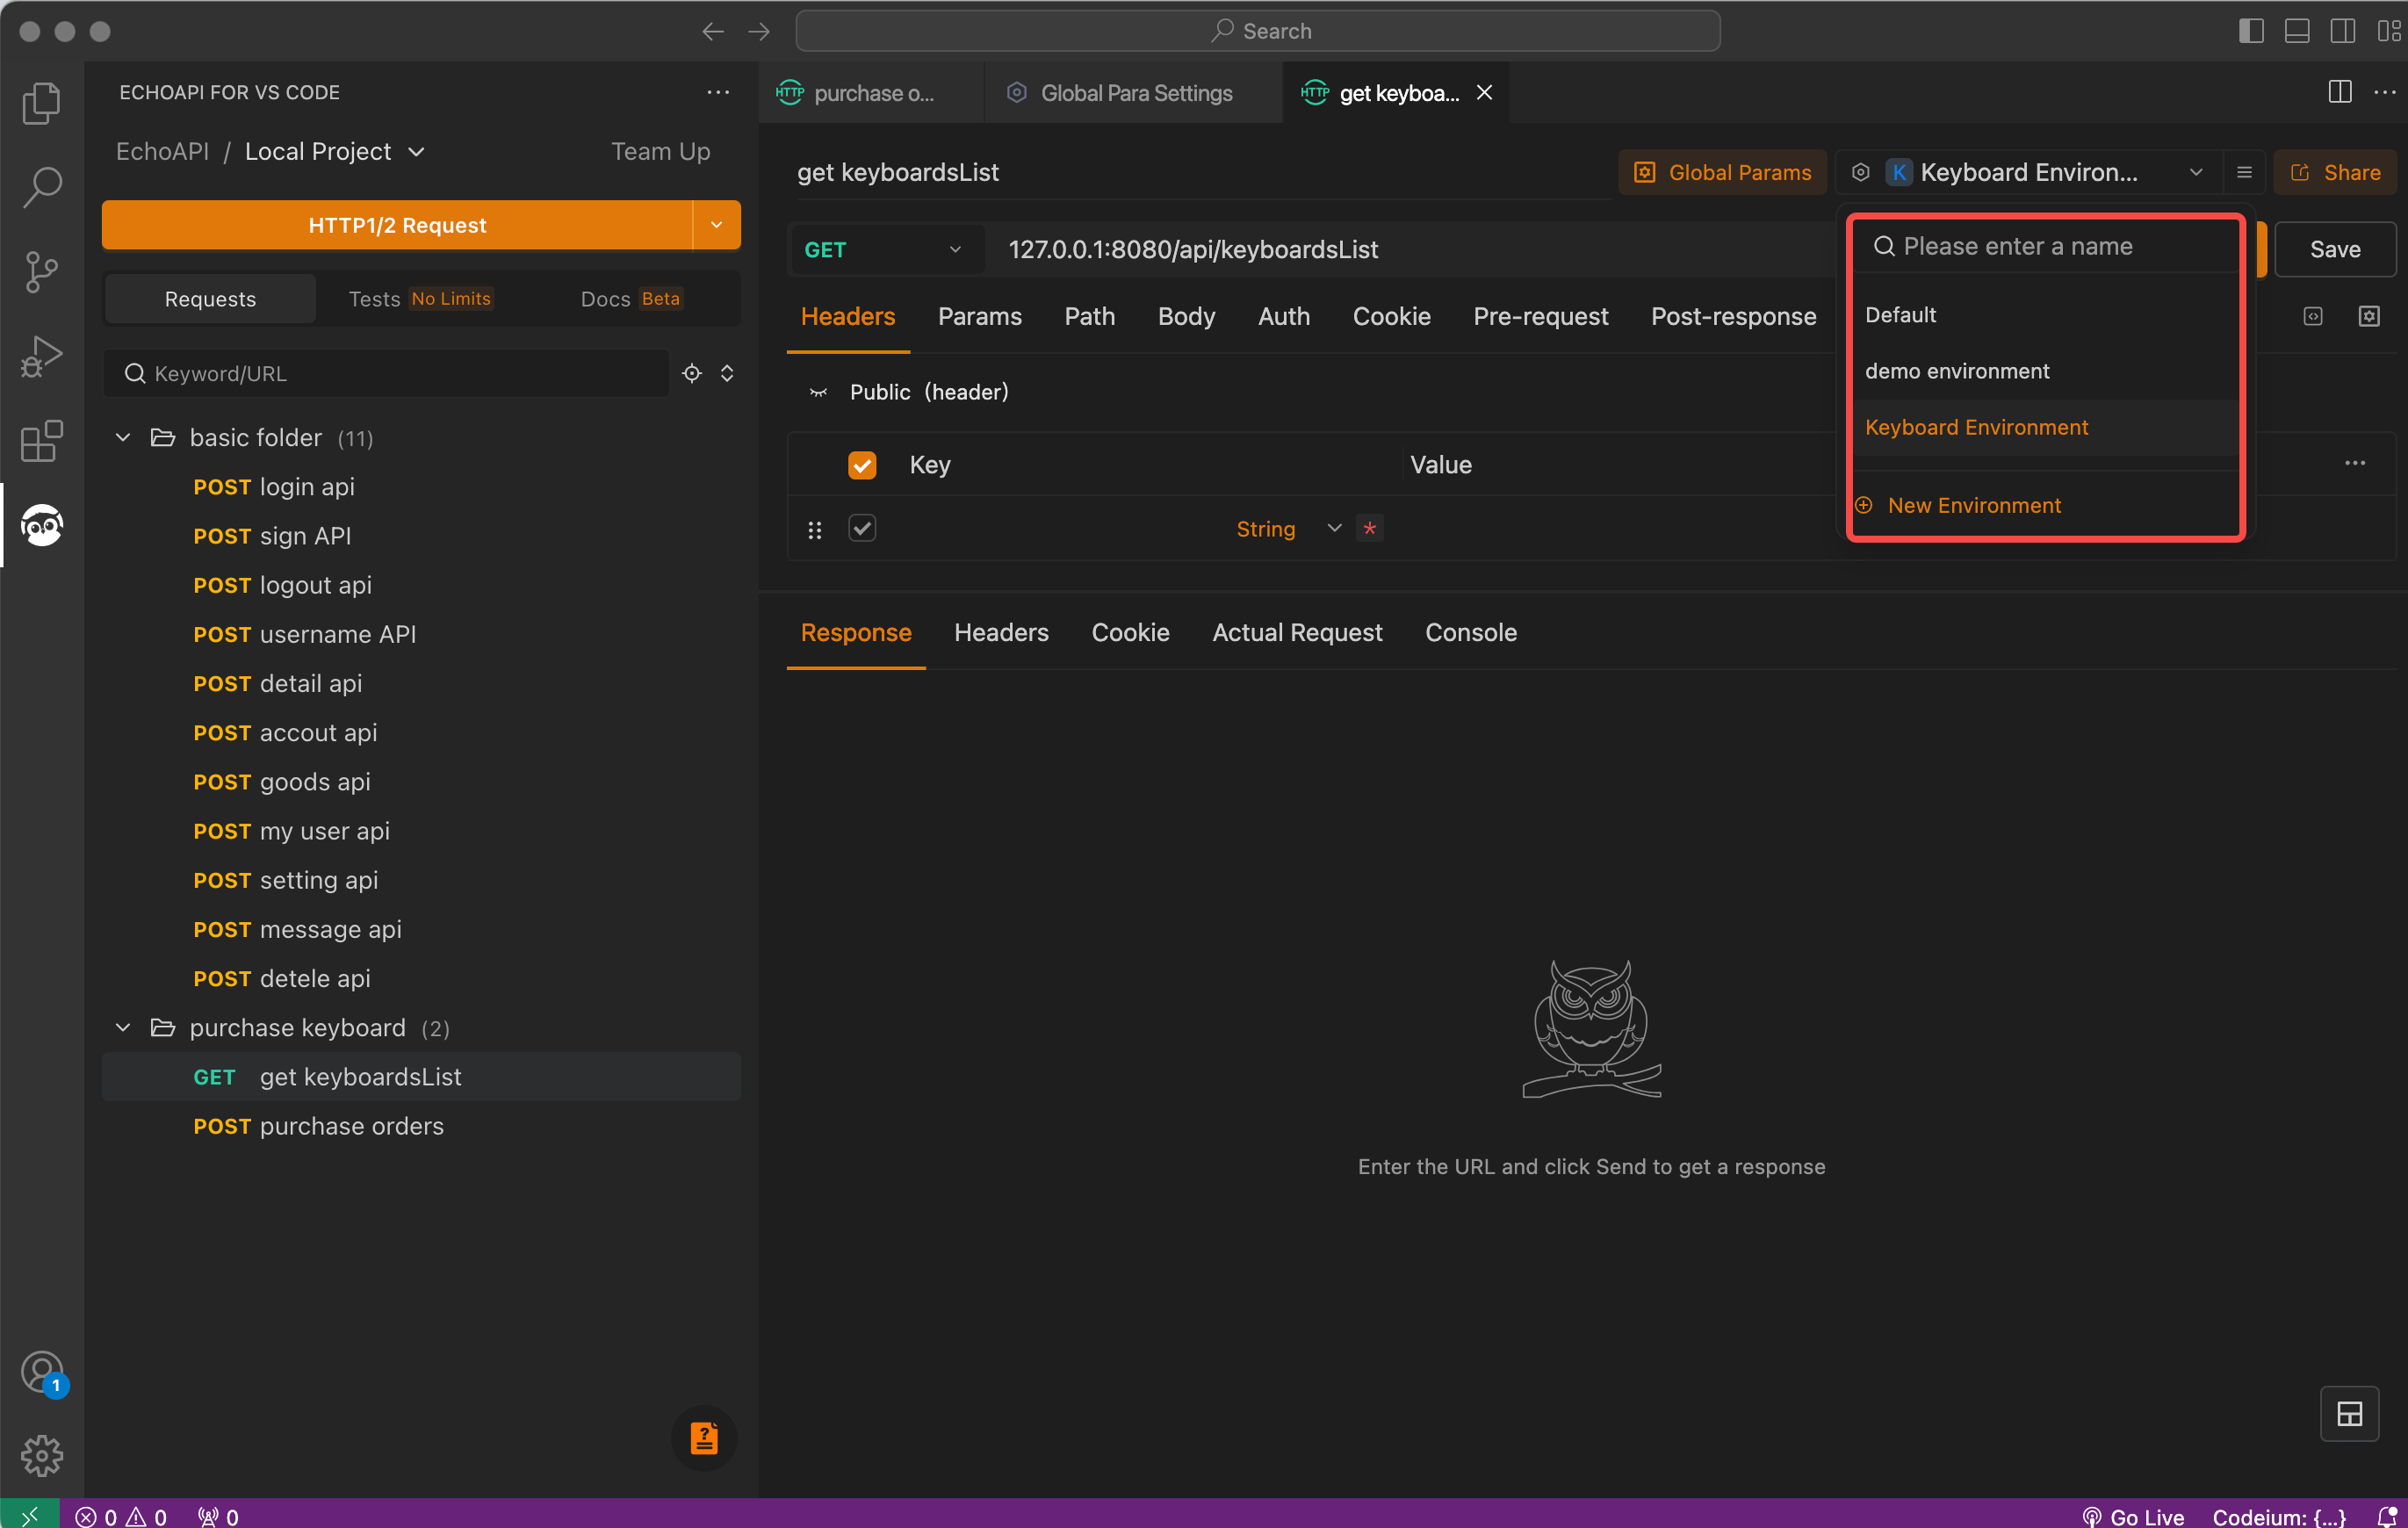
Task: Open the Console response tab
Action: [x=1470, y=633]
